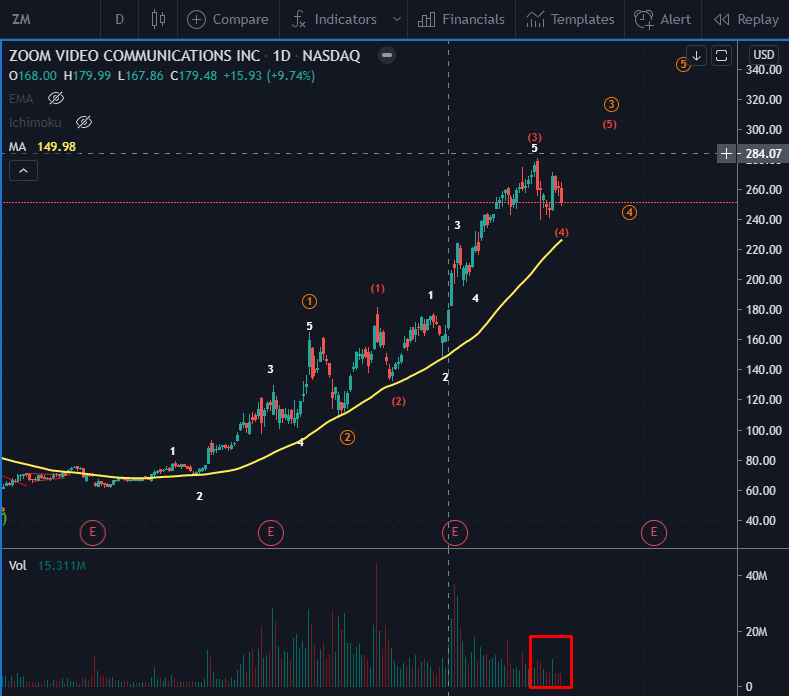Select the orange circled 4 wave label
Image resolution: width=789 pixels, height=696 pixels.
pyautogui.click(x=629, y=212)
